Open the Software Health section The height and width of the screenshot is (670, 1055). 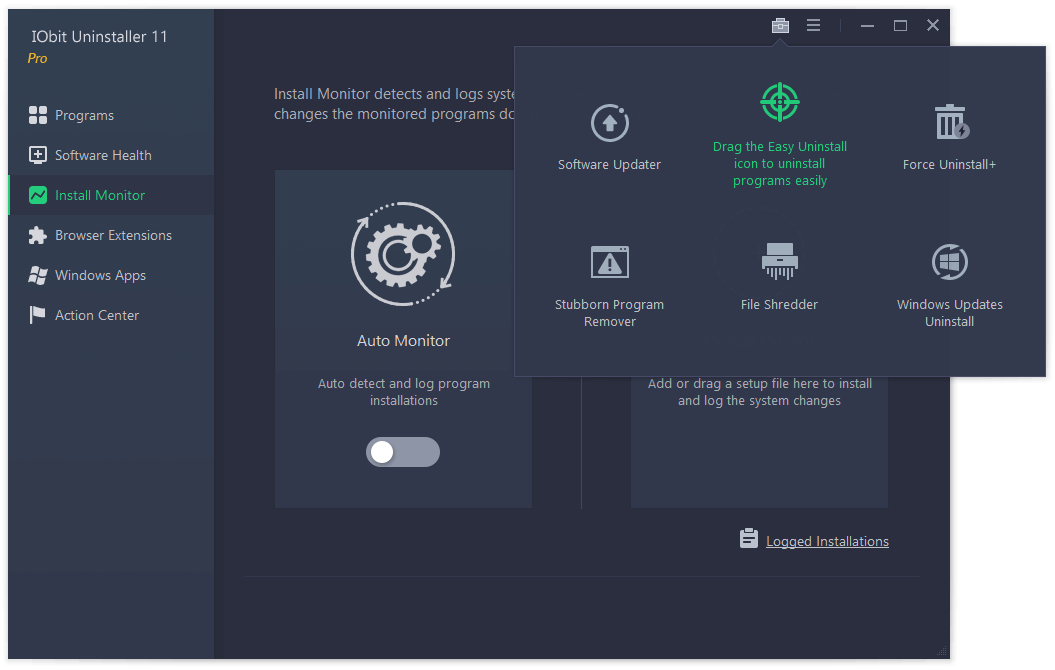point(112,155)
